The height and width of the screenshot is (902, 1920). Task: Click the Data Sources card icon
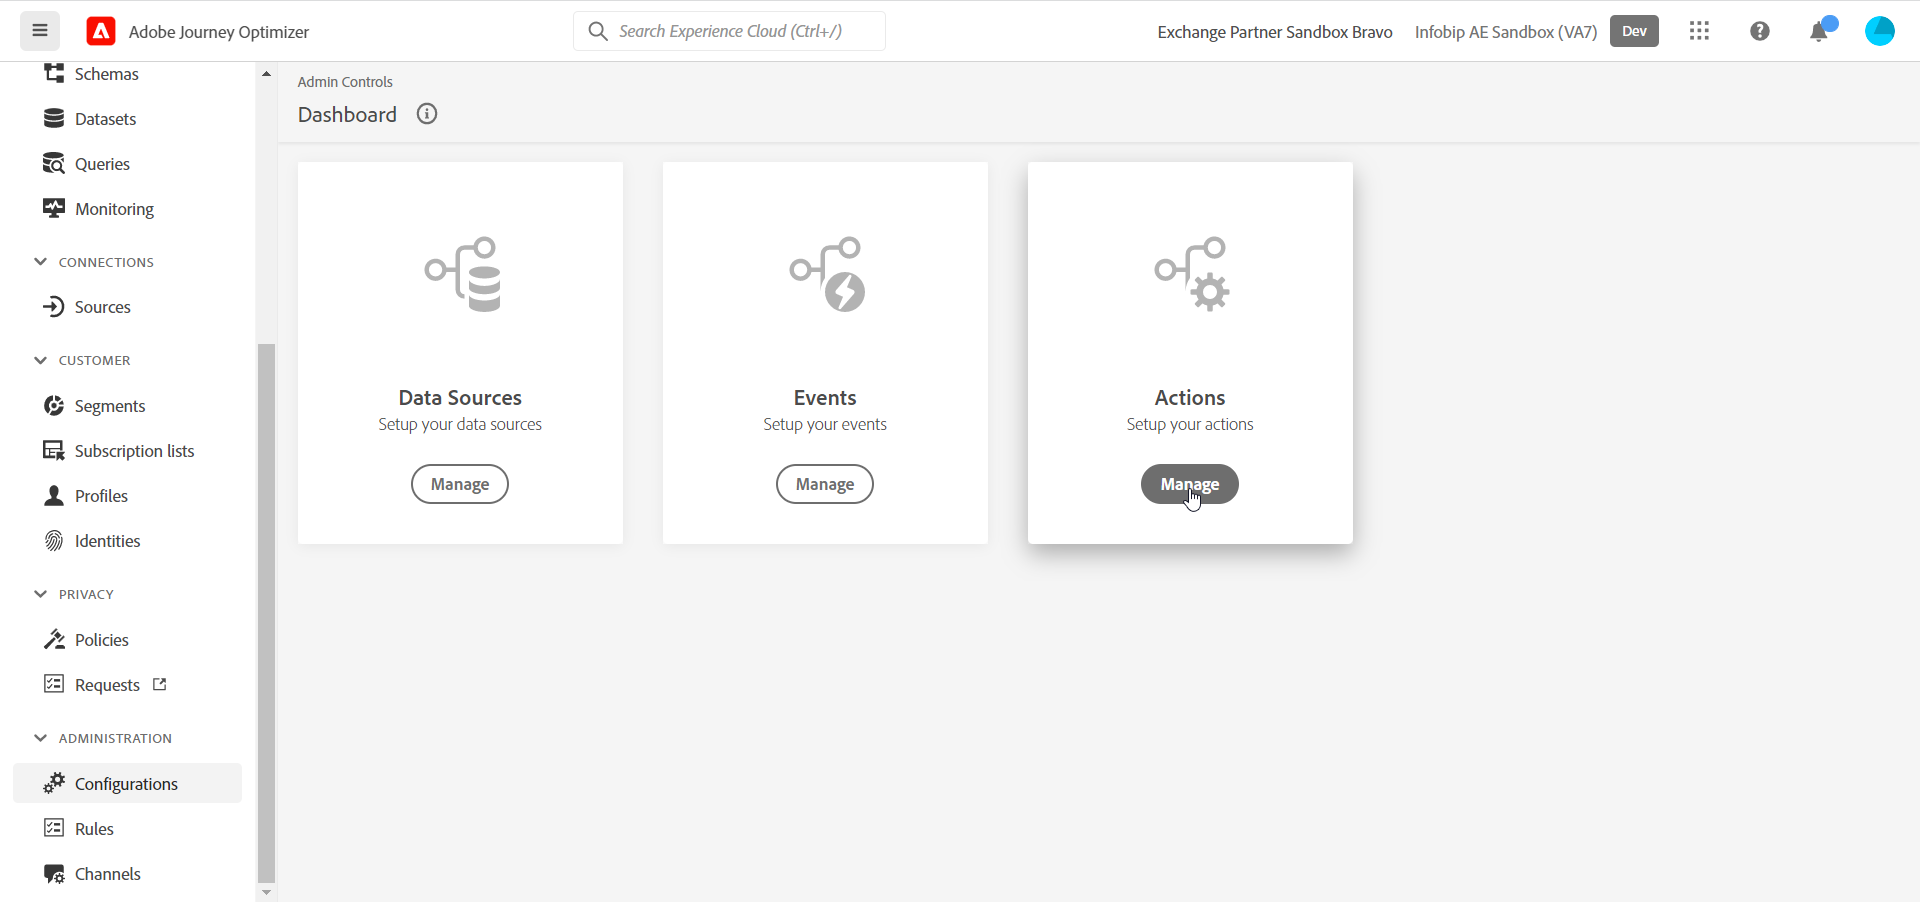pos(463,275)
